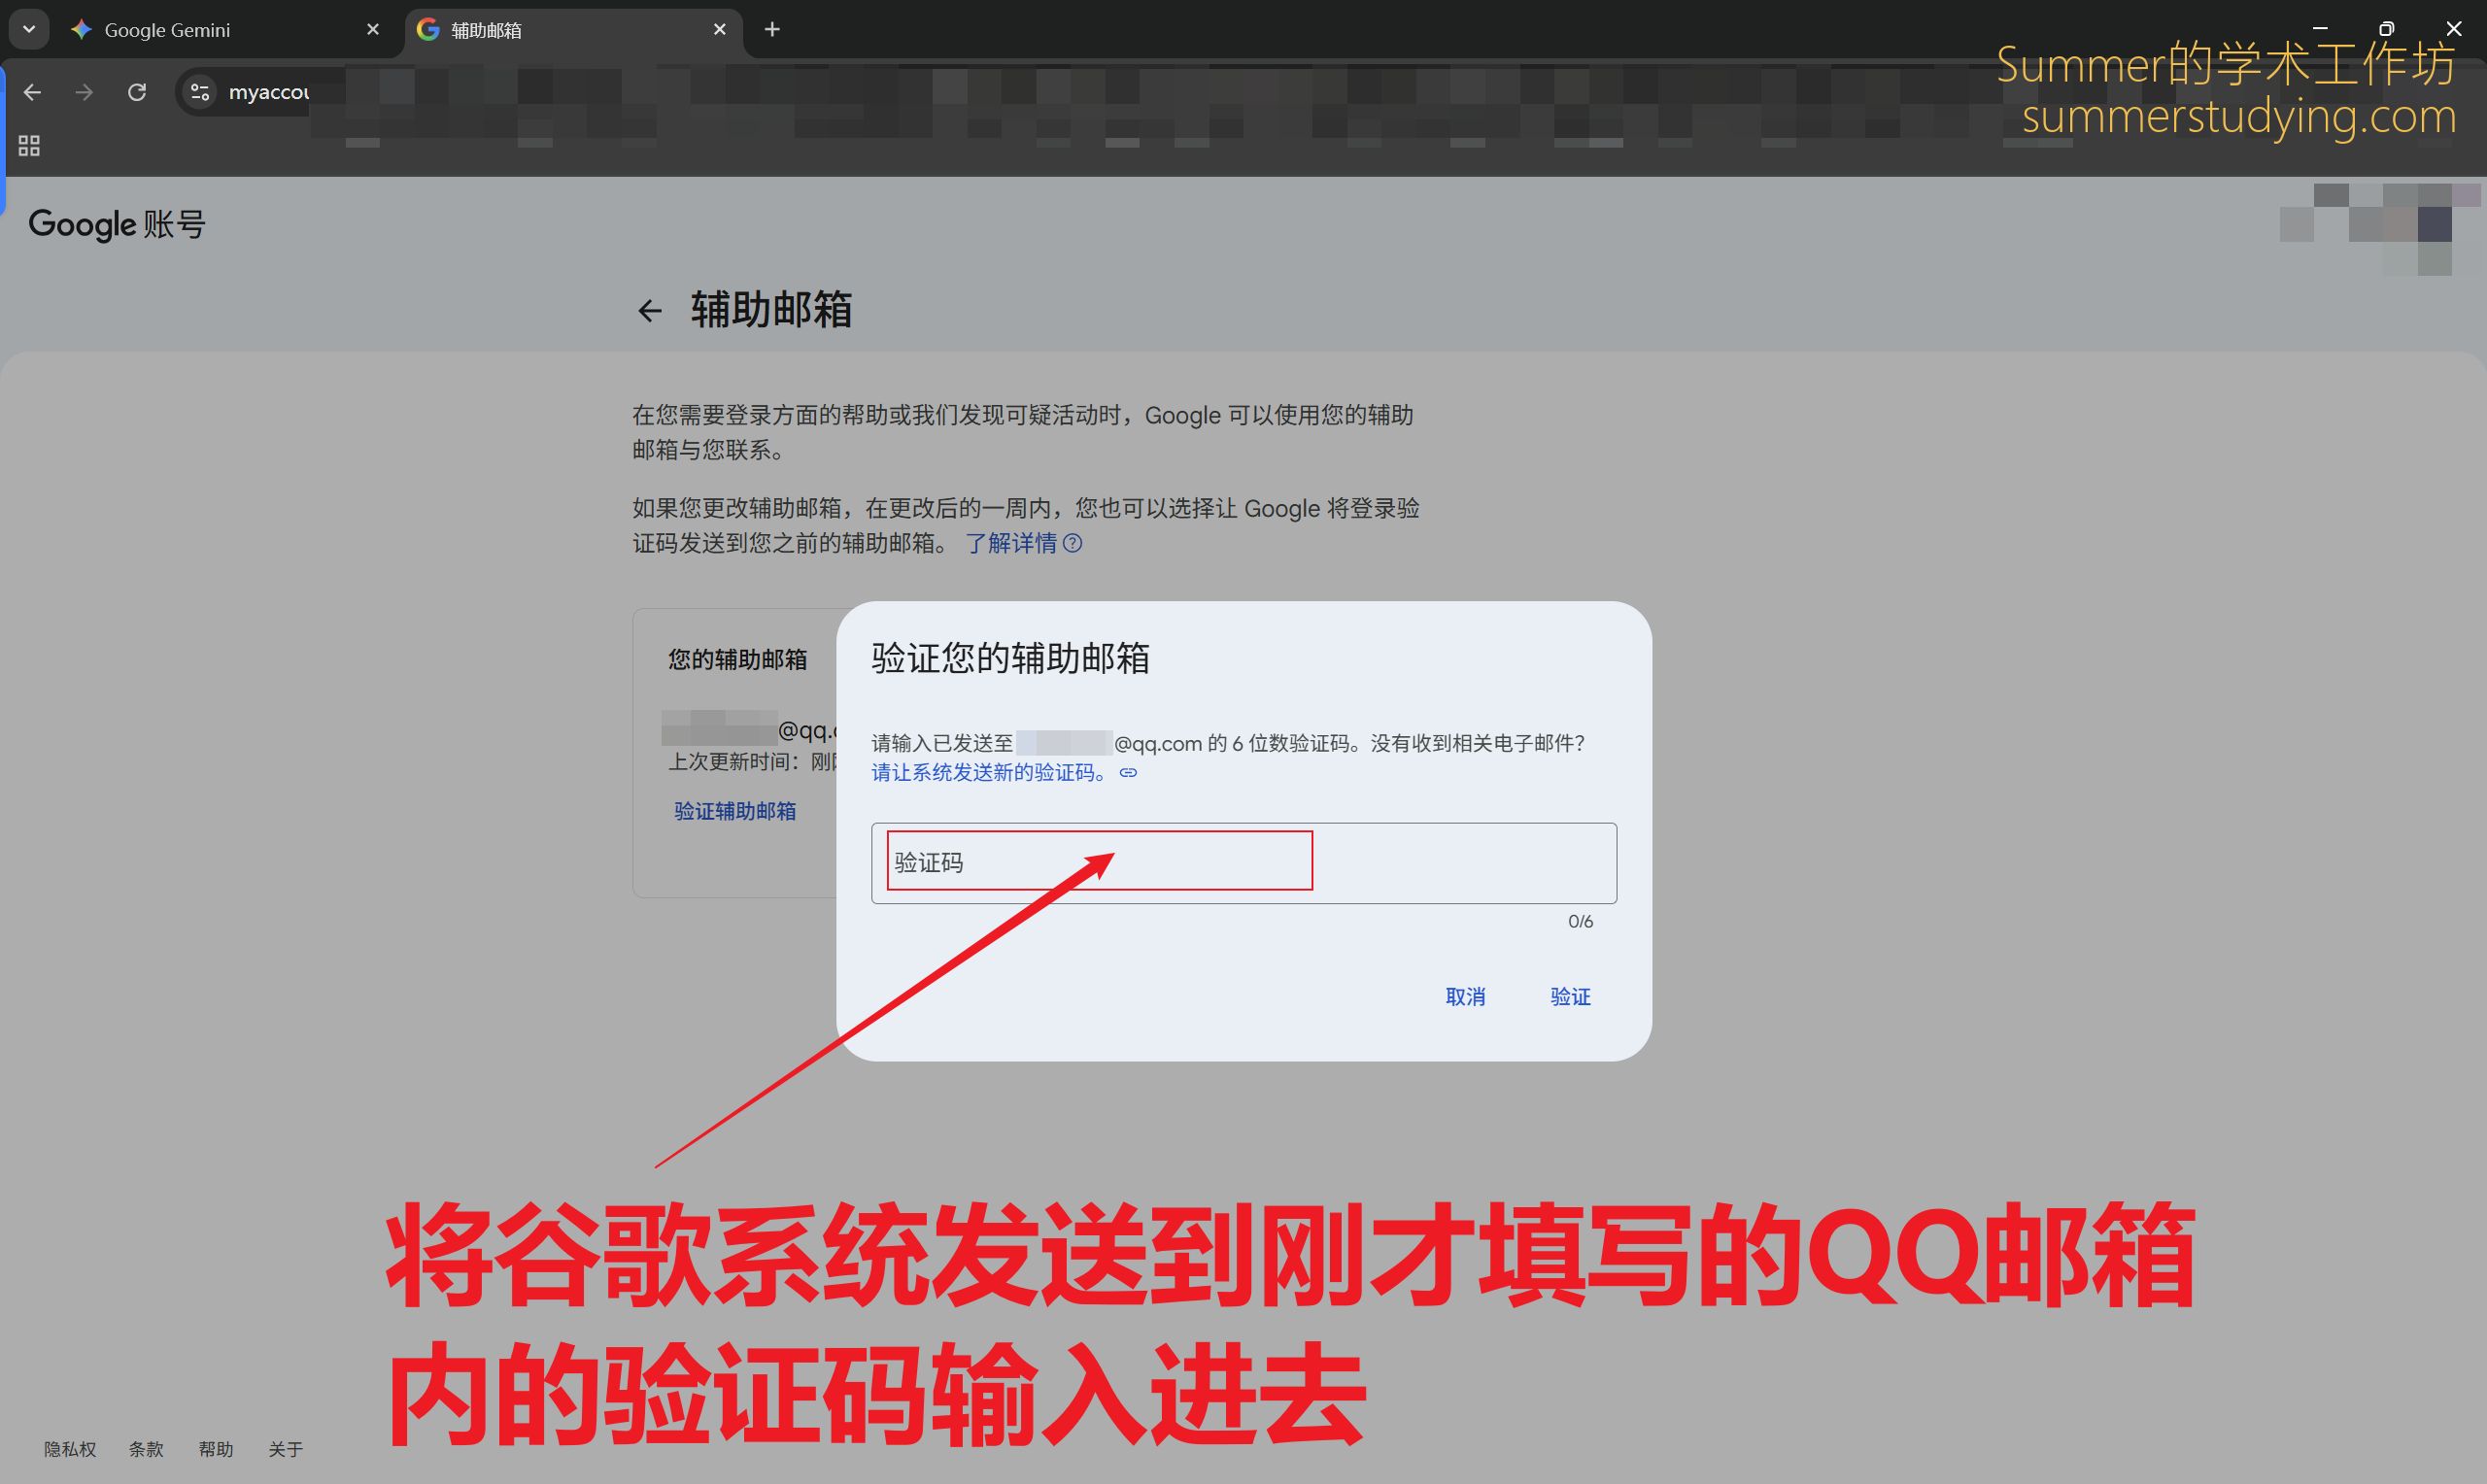Image resolution: width=2487 pixels, height=1484 pixels.
Task: Reload the current page
Action: click(137, 92)
